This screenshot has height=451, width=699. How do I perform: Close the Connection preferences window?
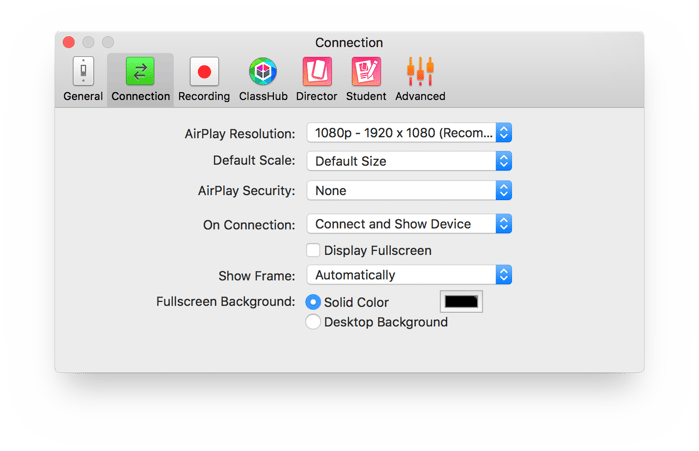tap(69, 42)
